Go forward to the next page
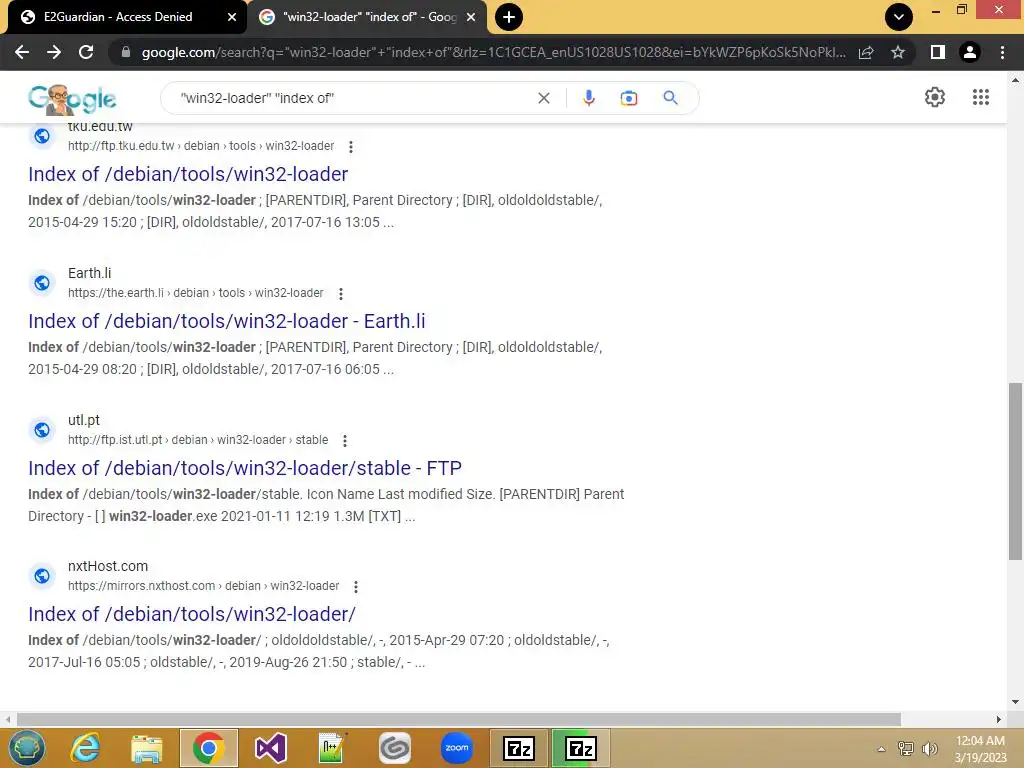 coord(54,52)
